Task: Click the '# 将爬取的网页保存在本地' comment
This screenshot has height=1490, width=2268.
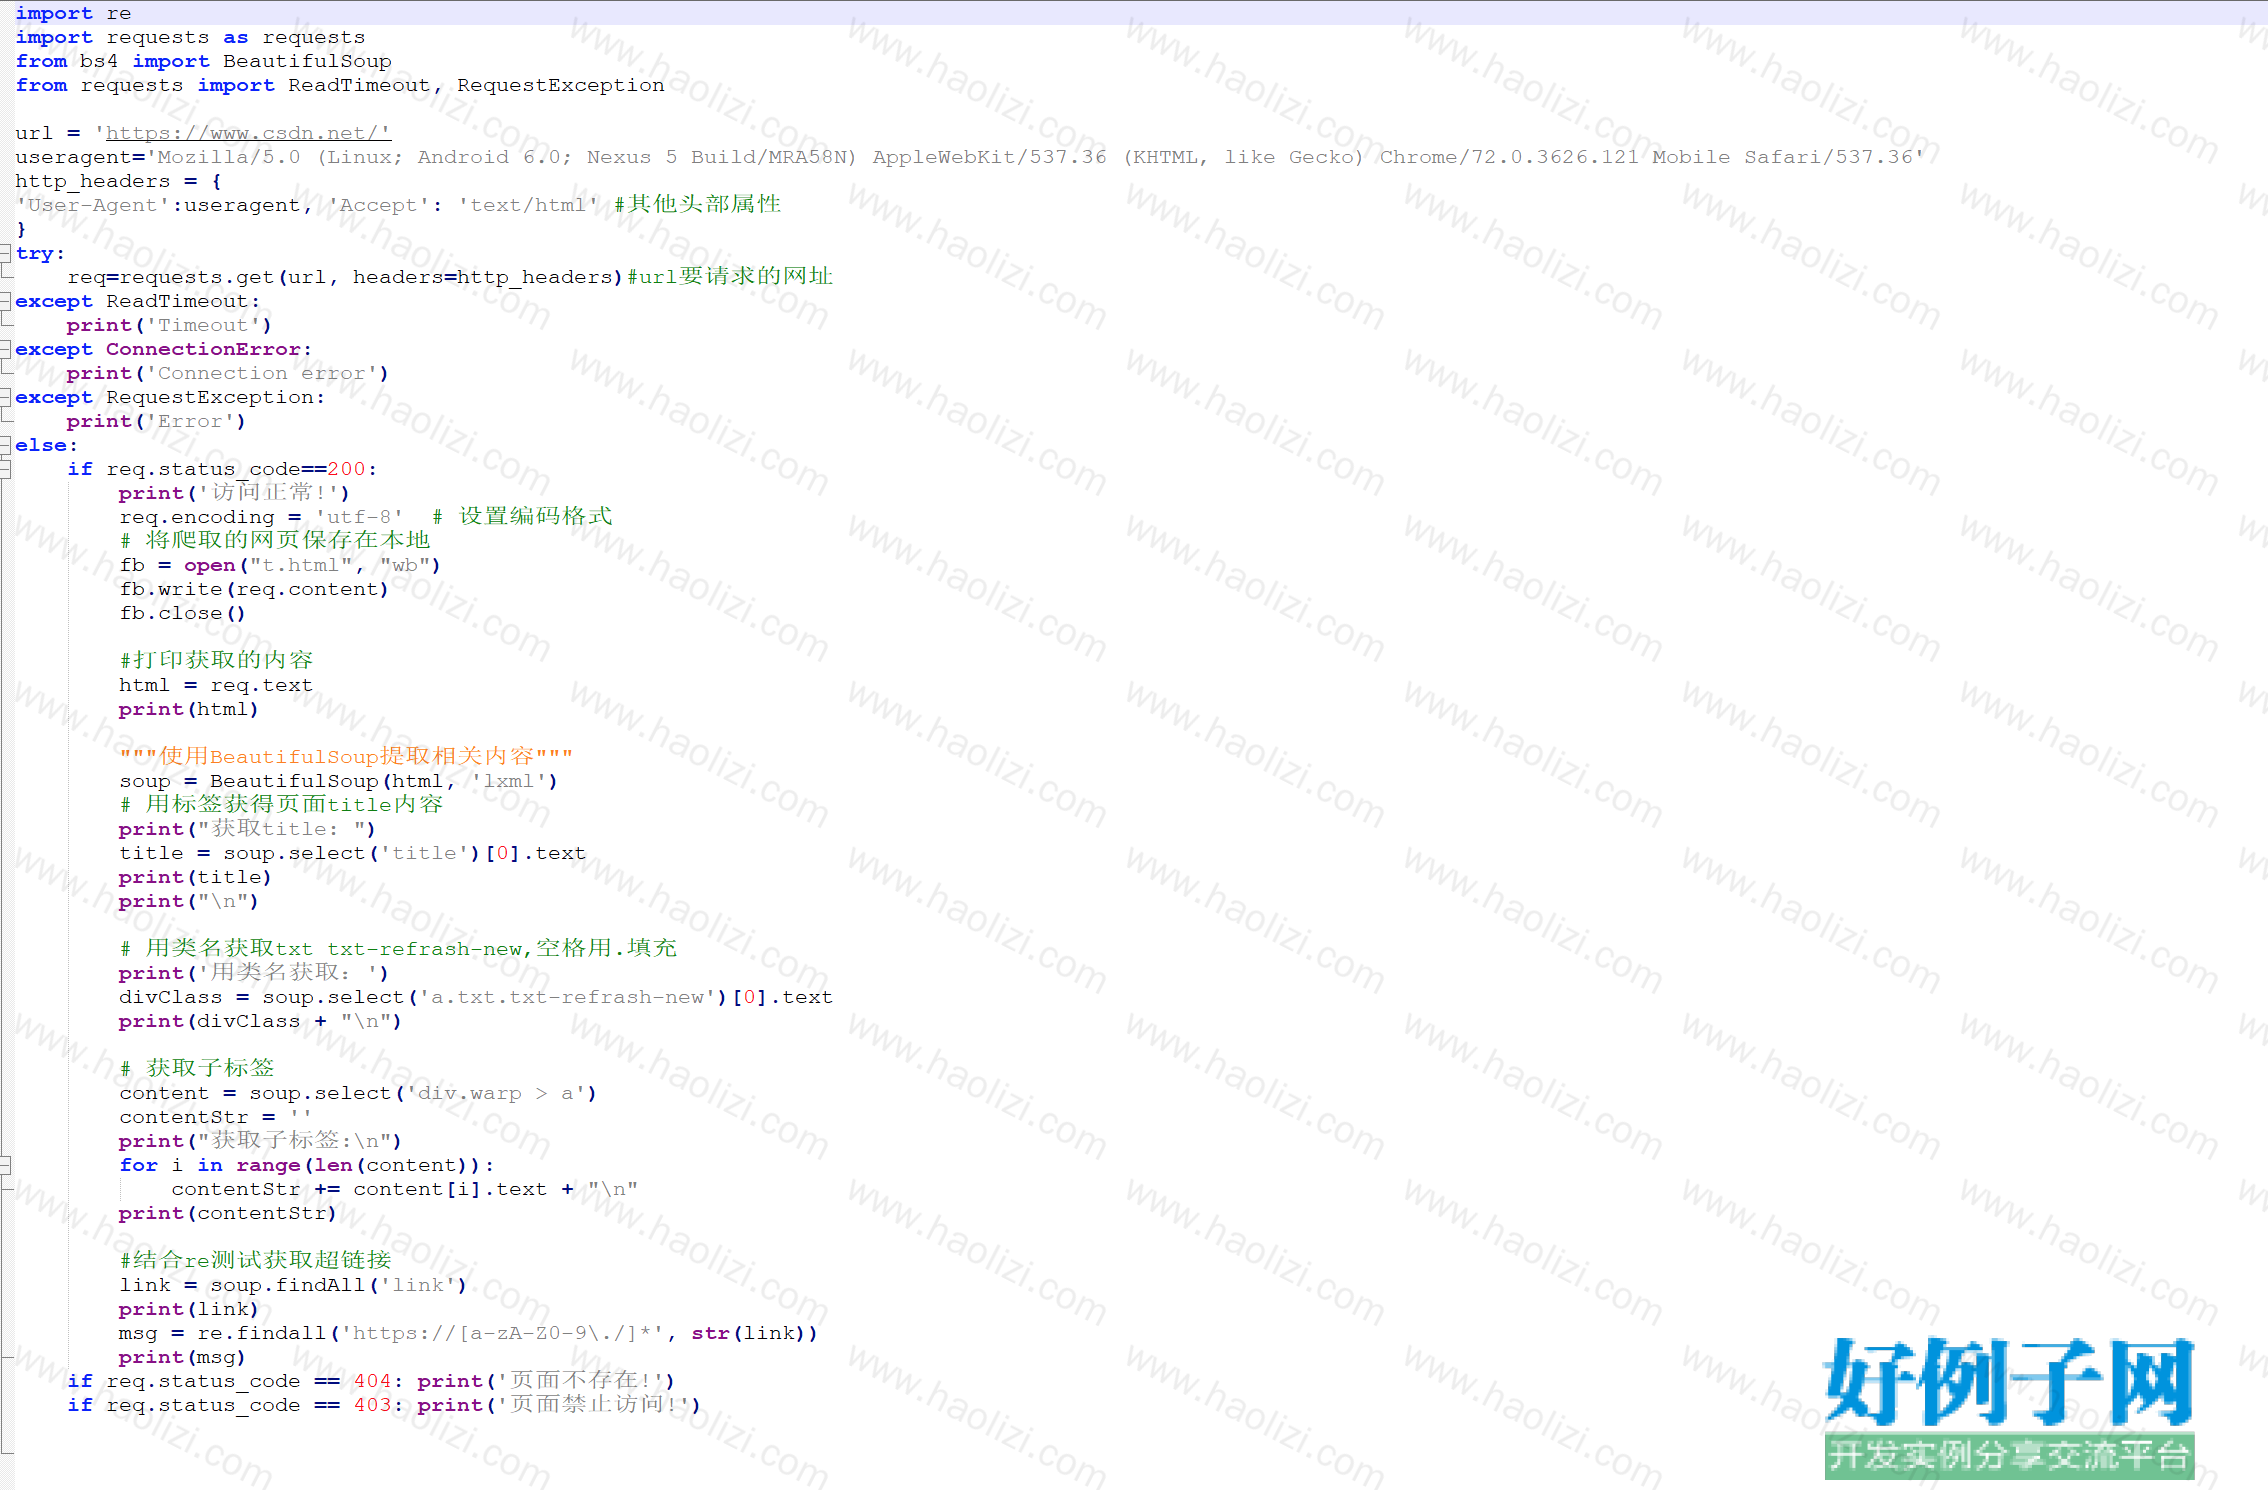Action: (x=275, y=540)
